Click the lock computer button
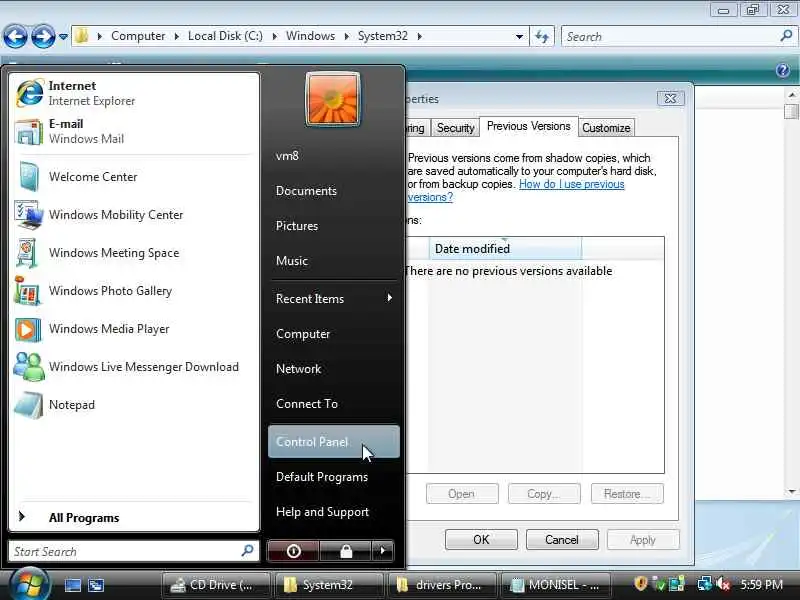The width and height of the screenshot is (800, 600). tap(346, 551)
